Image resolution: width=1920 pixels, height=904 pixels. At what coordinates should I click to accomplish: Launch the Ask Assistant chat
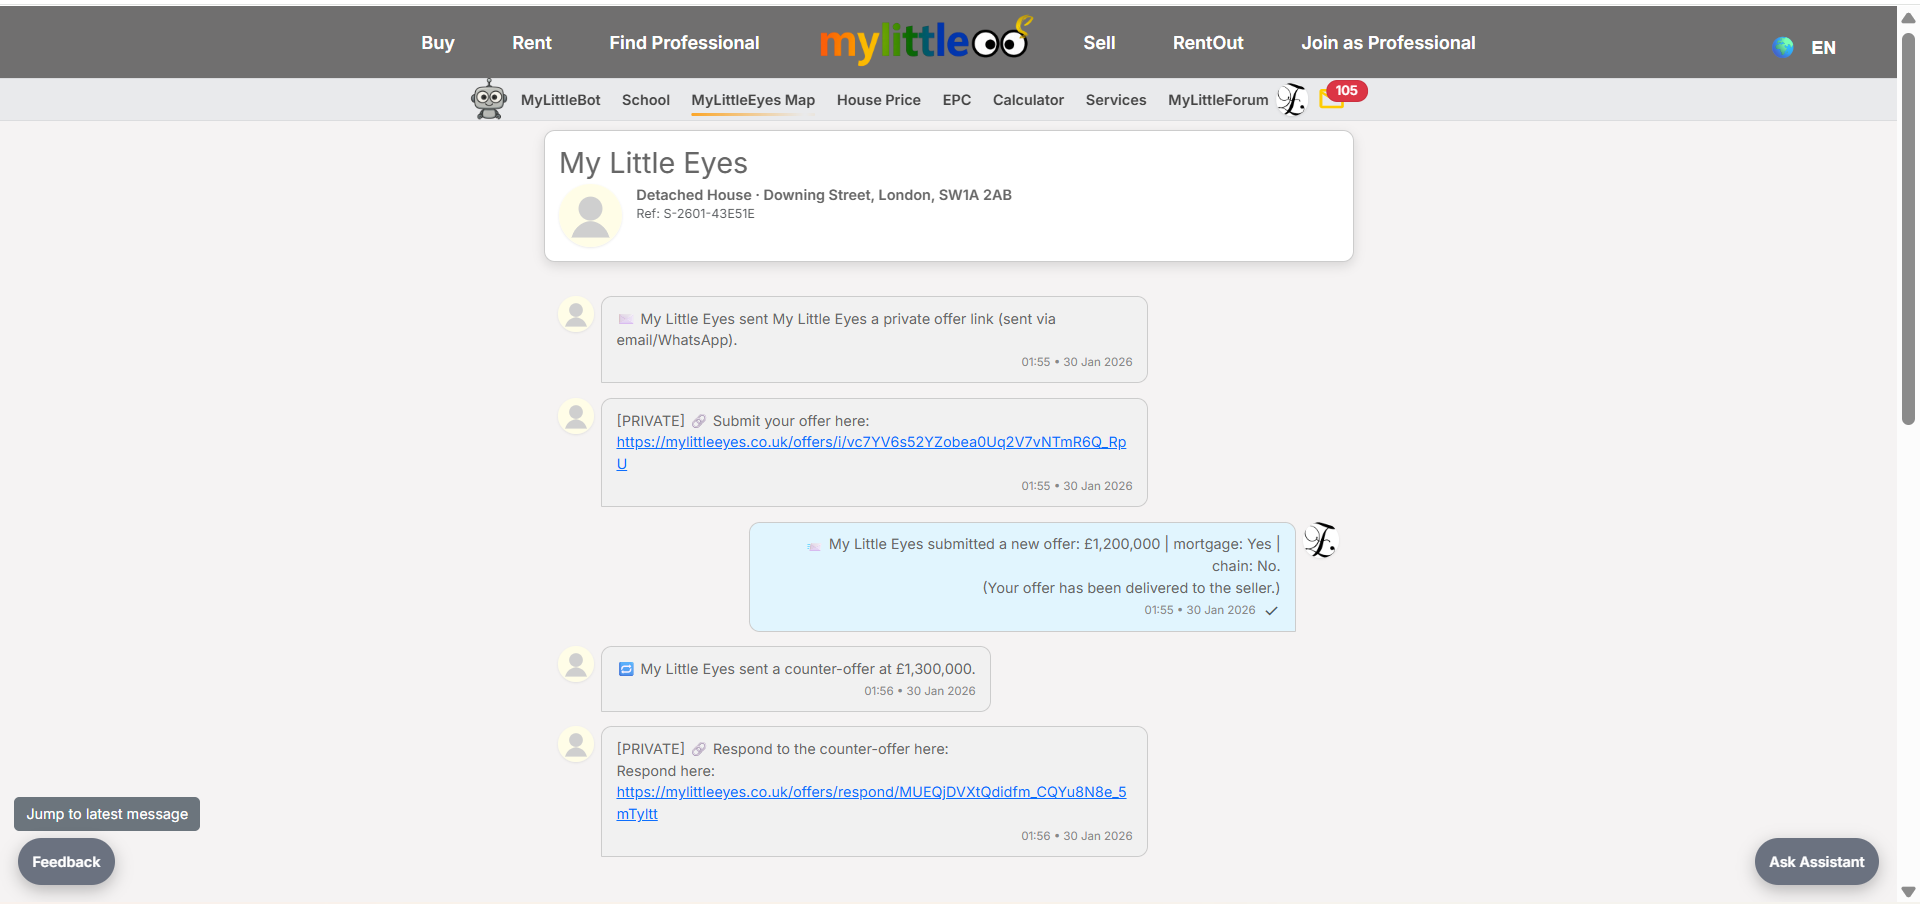click(1816, 861)
